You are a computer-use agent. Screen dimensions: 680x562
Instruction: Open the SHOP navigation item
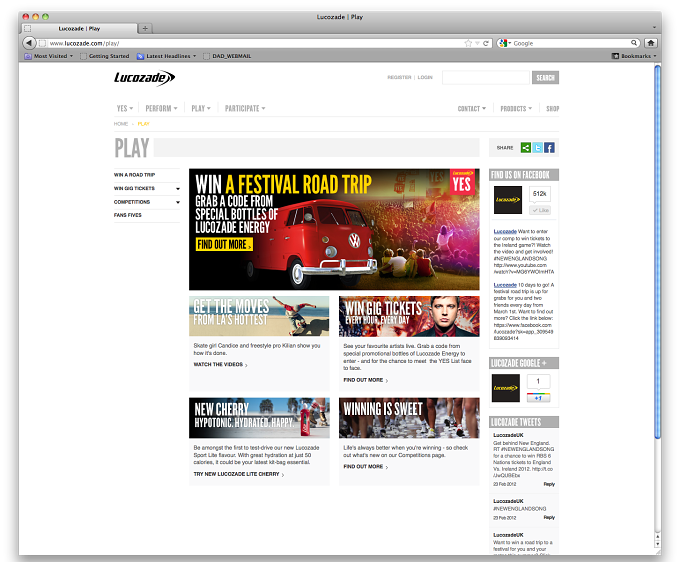point(552,108)
